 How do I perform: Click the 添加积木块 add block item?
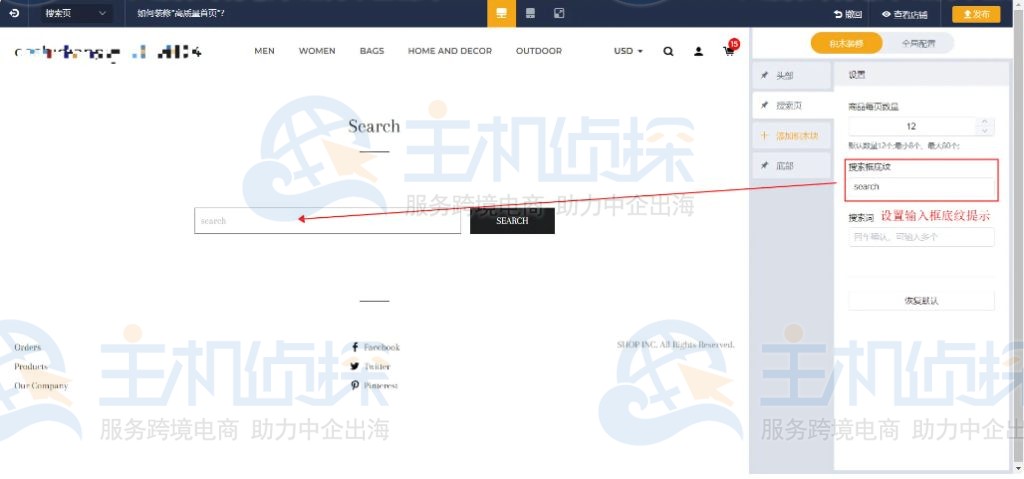tap(792, 136)
